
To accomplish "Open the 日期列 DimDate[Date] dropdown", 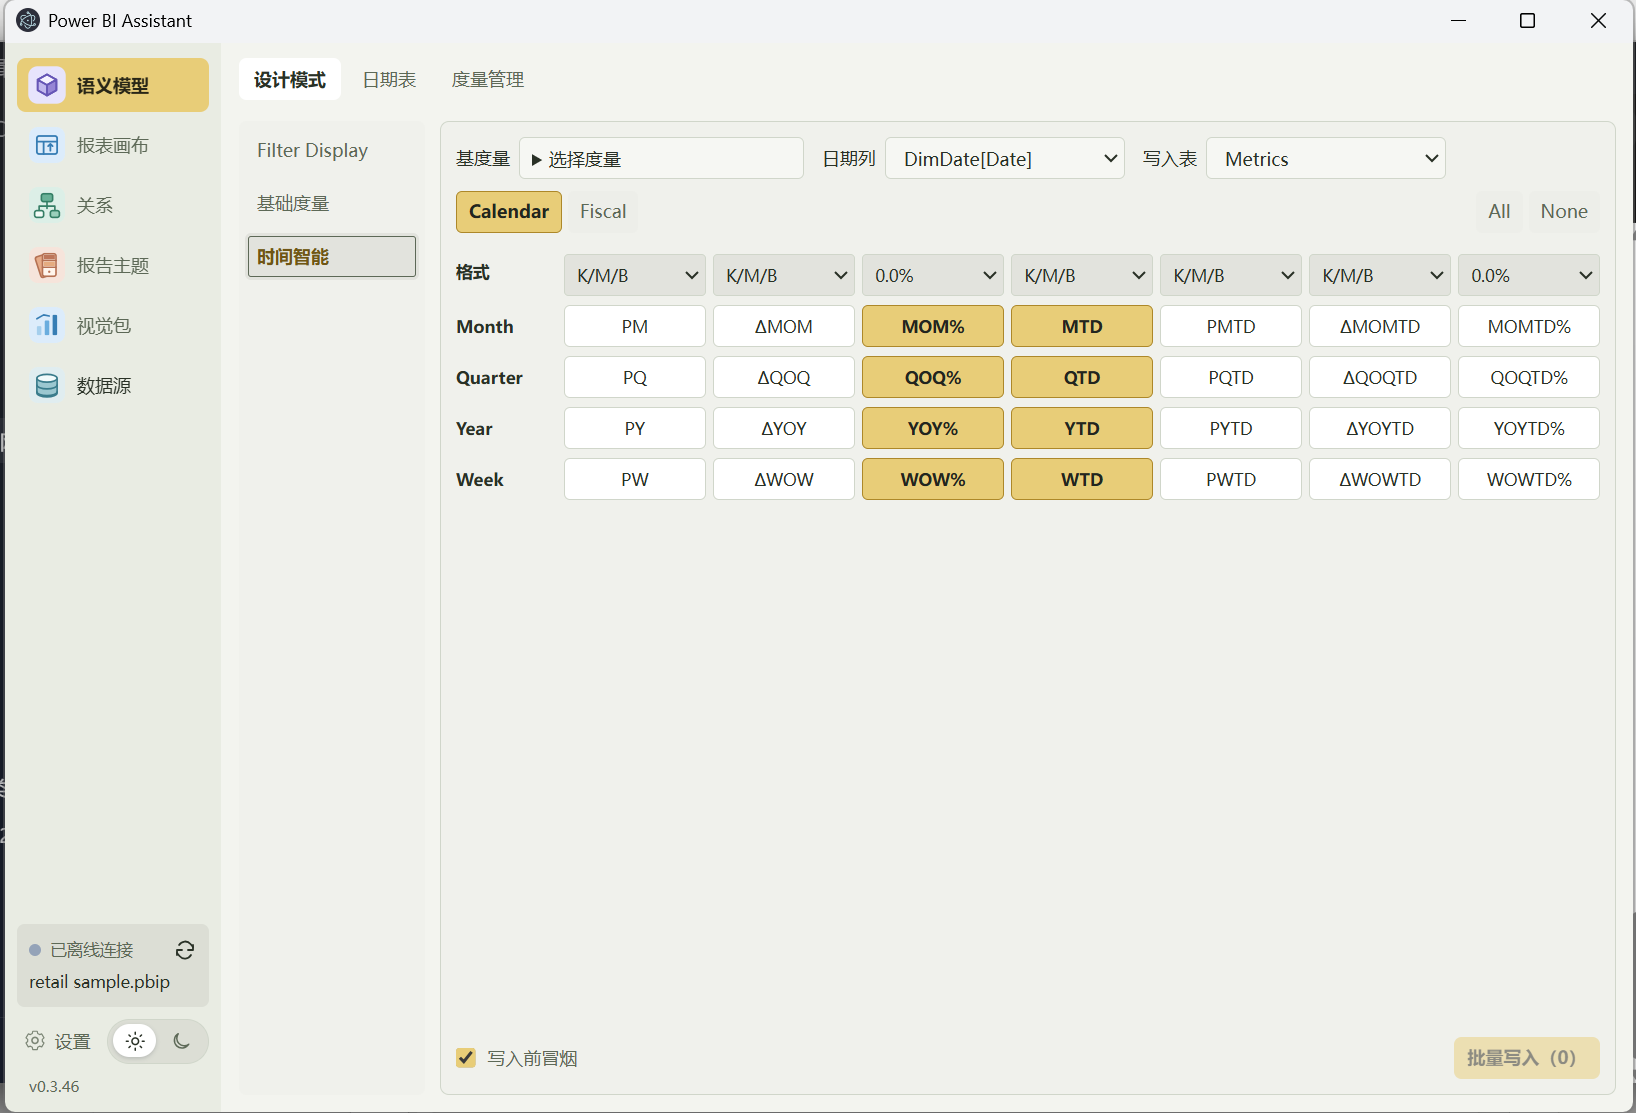I will tap(1005, 158).
